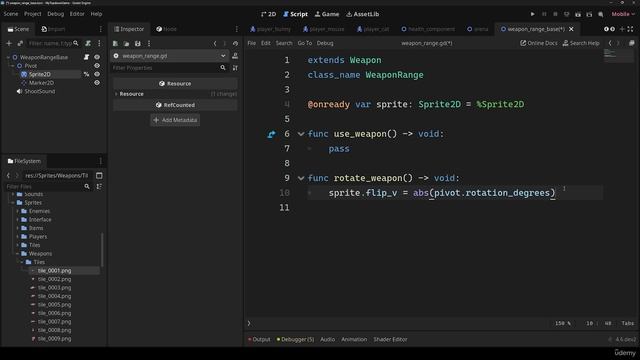
Task: Open the Project menu
Action: [33, 14]
